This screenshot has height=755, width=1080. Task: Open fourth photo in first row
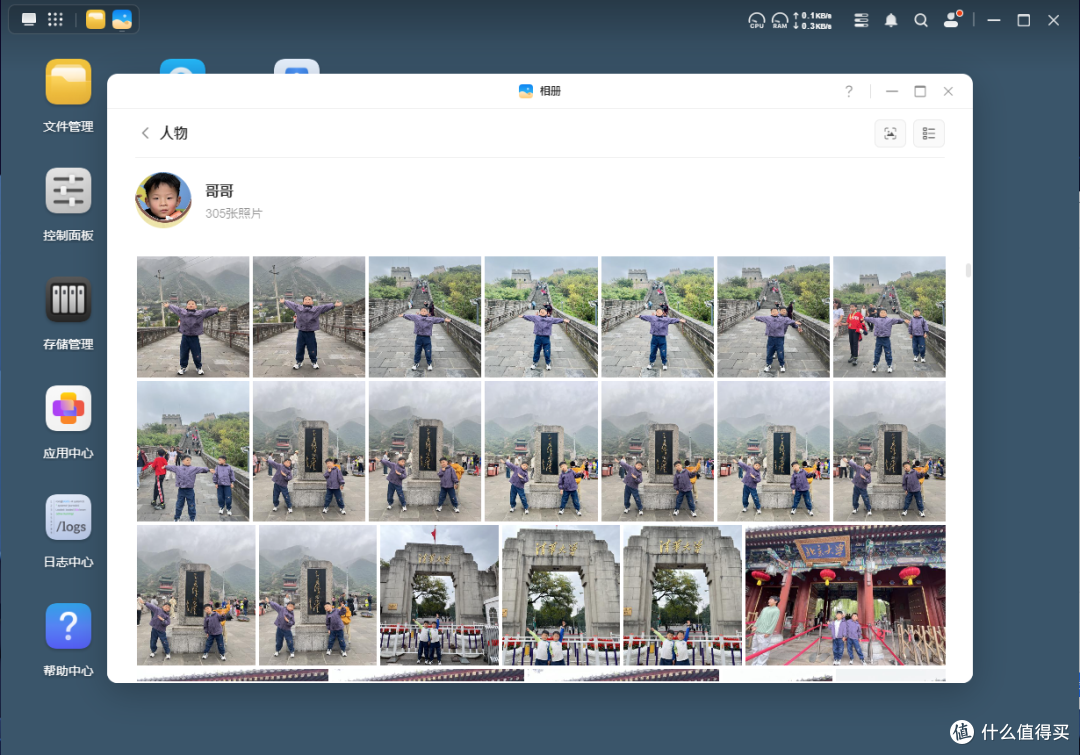click(541, 317)
